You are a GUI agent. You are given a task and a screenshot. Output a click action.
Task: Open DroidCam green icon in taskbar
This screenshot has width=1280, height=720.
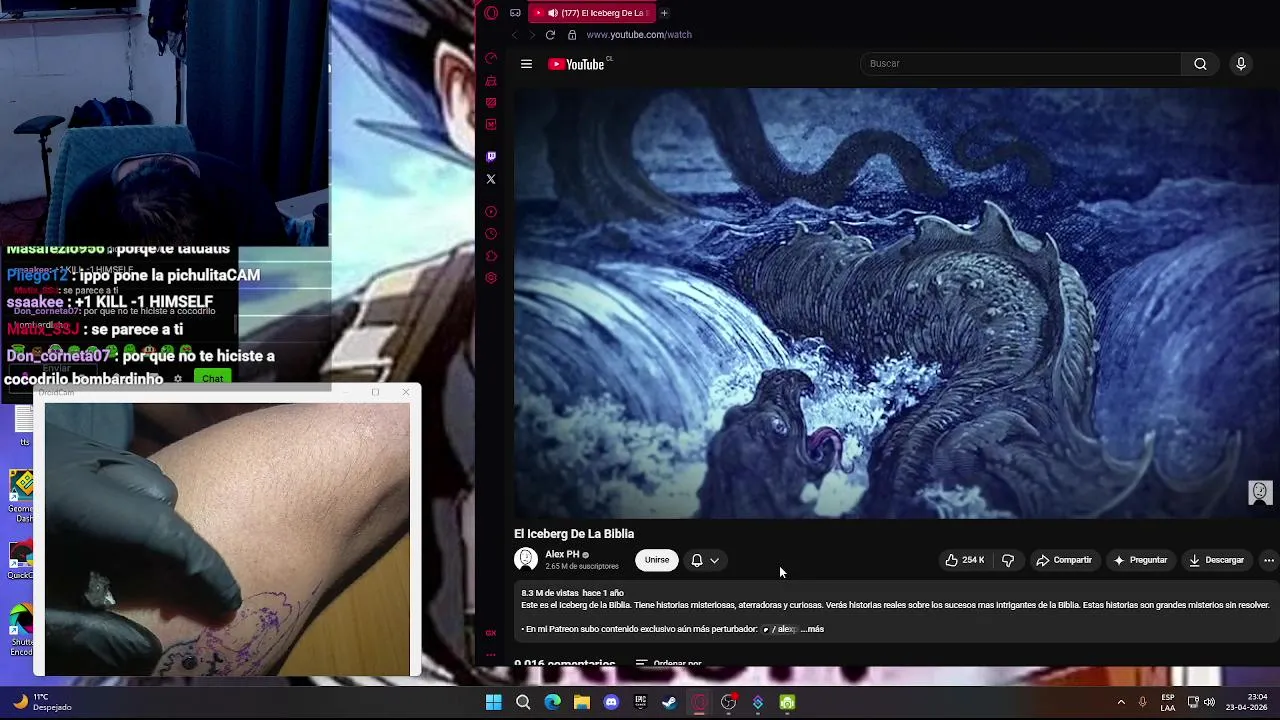[788, 703]
